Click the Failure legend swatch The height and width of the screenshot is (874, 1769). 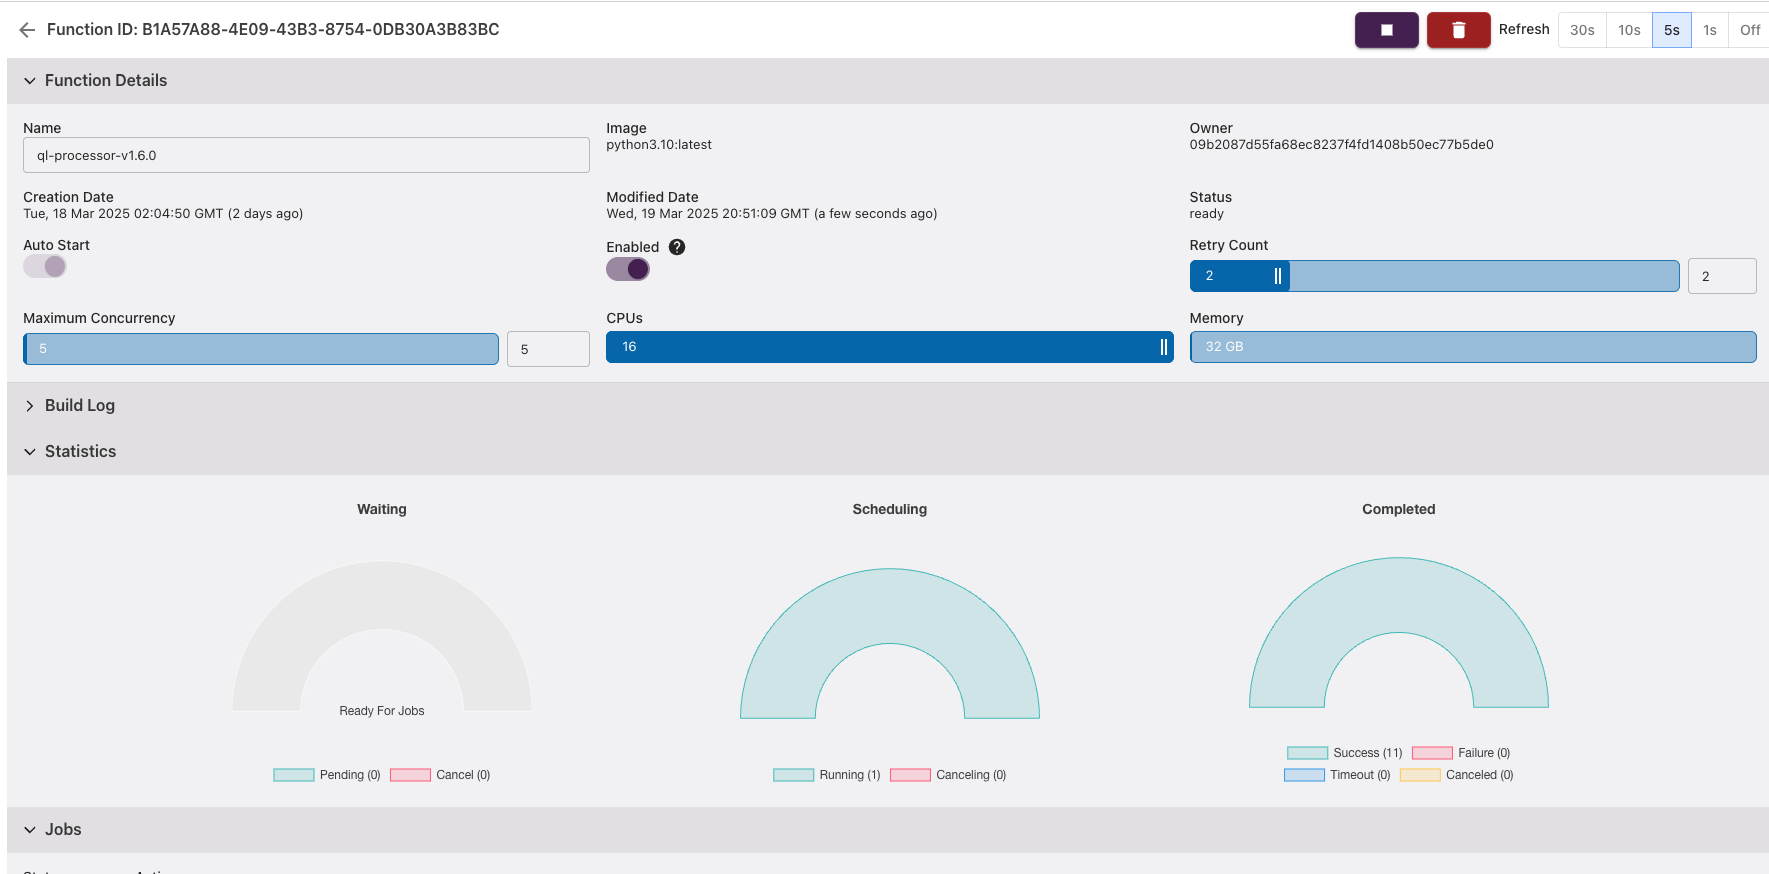click(1431, 753)
